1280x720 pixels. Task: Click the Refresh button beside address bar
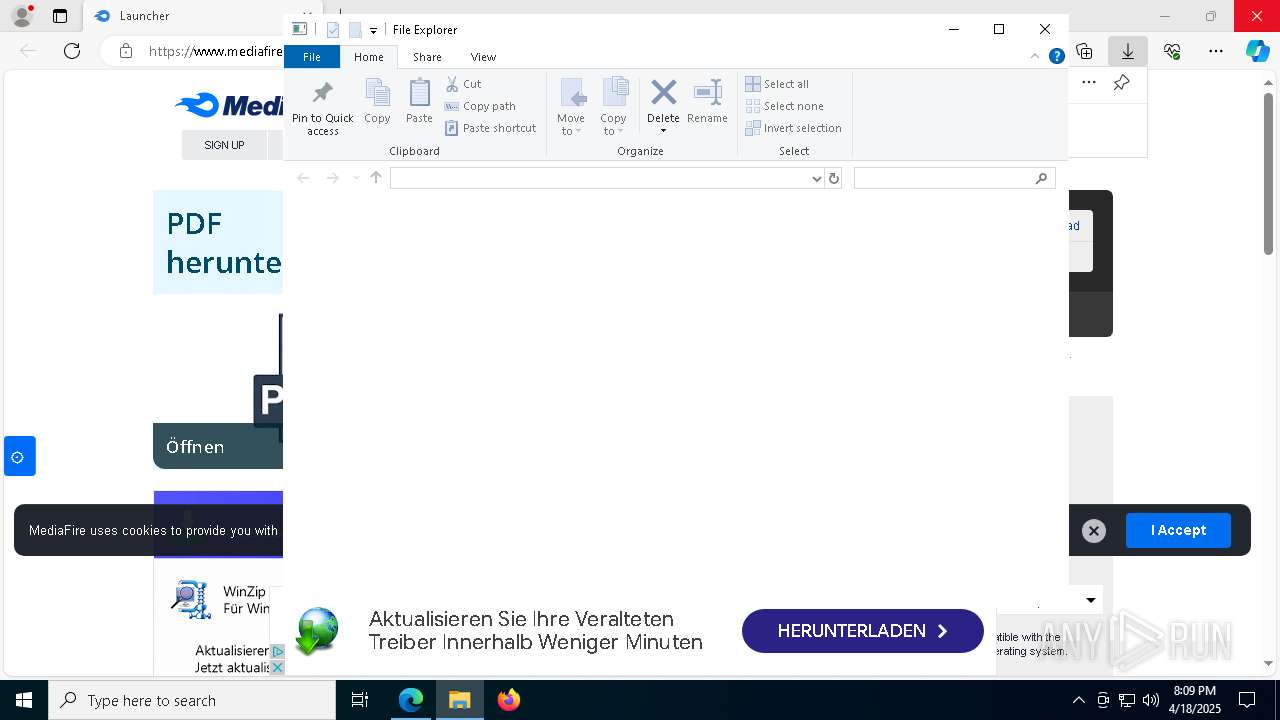pyautogui.click(x=834, y=178)
